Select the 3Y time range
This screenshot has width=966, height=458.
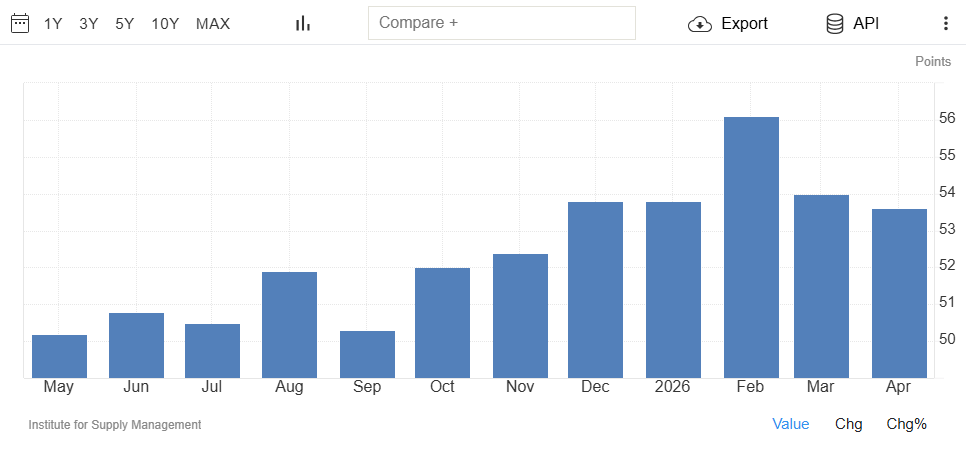point(89,24)
